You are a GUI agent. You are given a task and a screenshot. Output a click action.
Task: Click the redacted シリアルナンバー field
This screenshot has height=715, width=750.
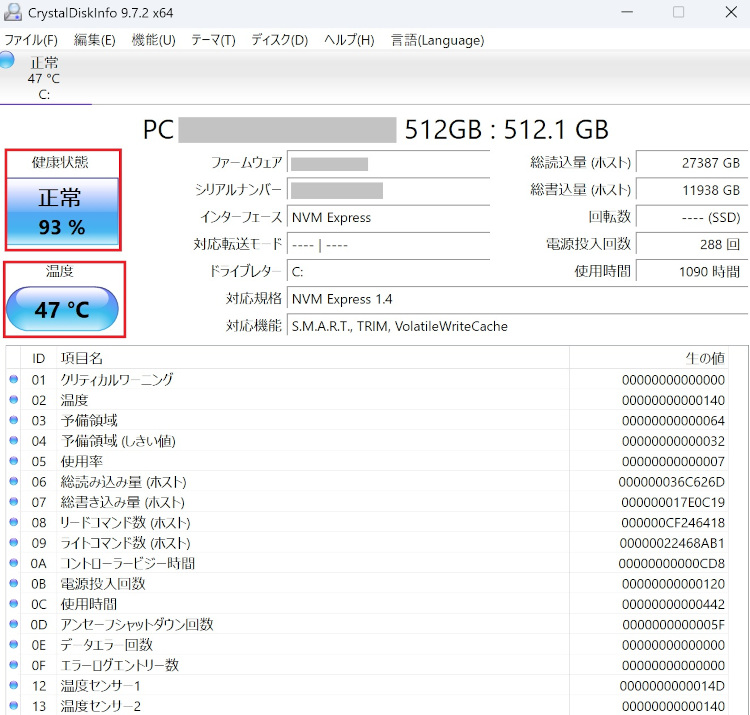click(389, 190)
